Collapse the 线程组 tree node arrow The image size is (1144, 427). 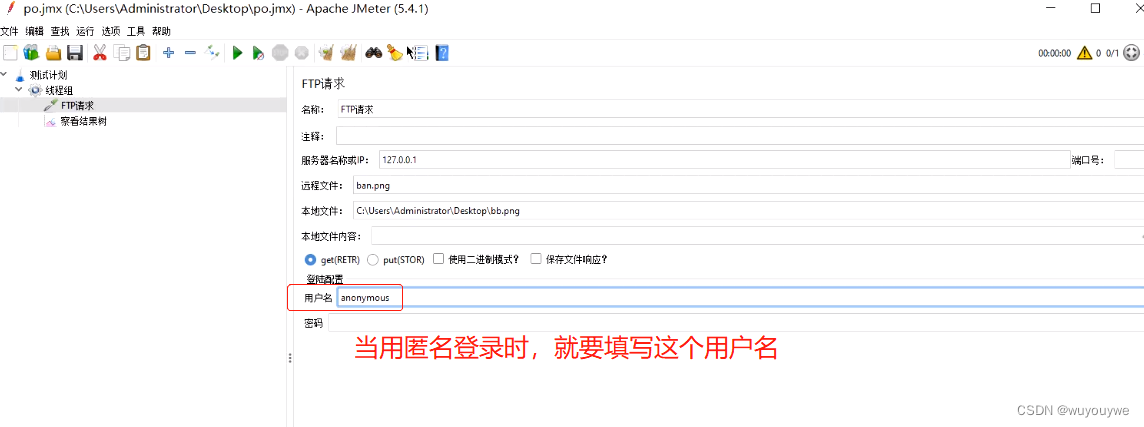[x=18, y=90]
